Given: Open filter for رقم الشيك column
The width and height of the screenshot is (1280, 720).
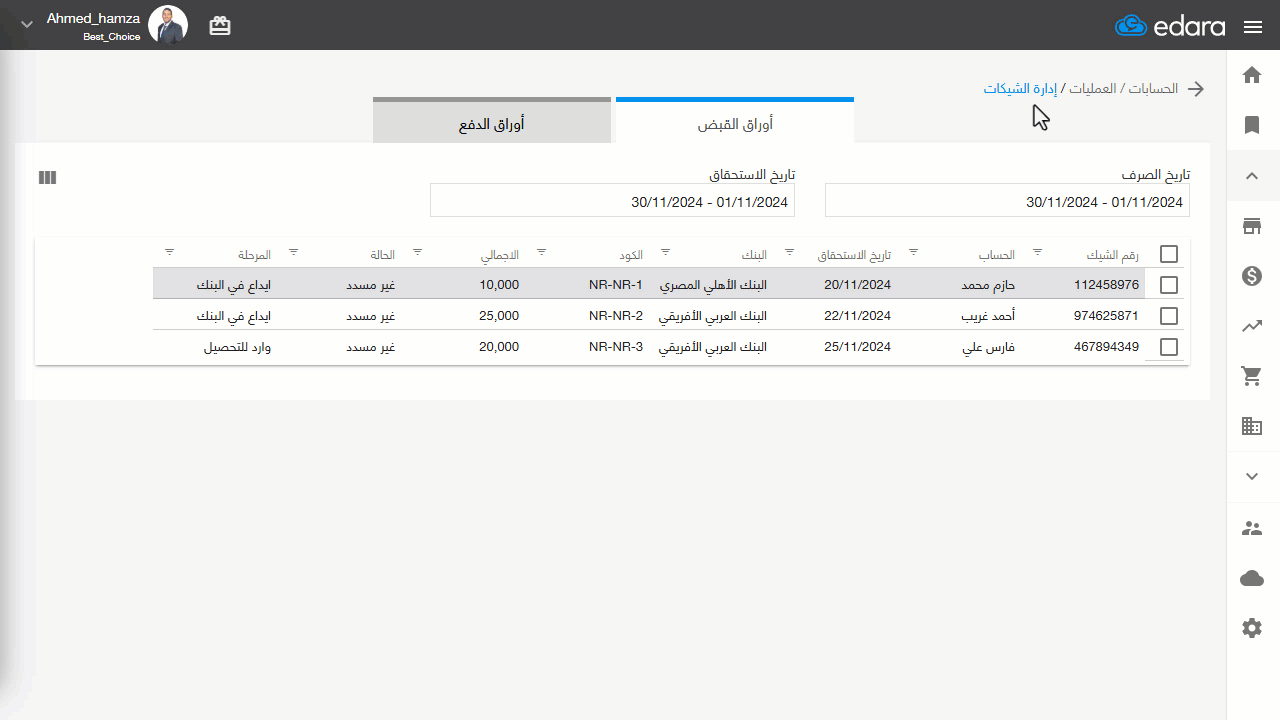Looking at the screenshot, I should click(1037, 252).
